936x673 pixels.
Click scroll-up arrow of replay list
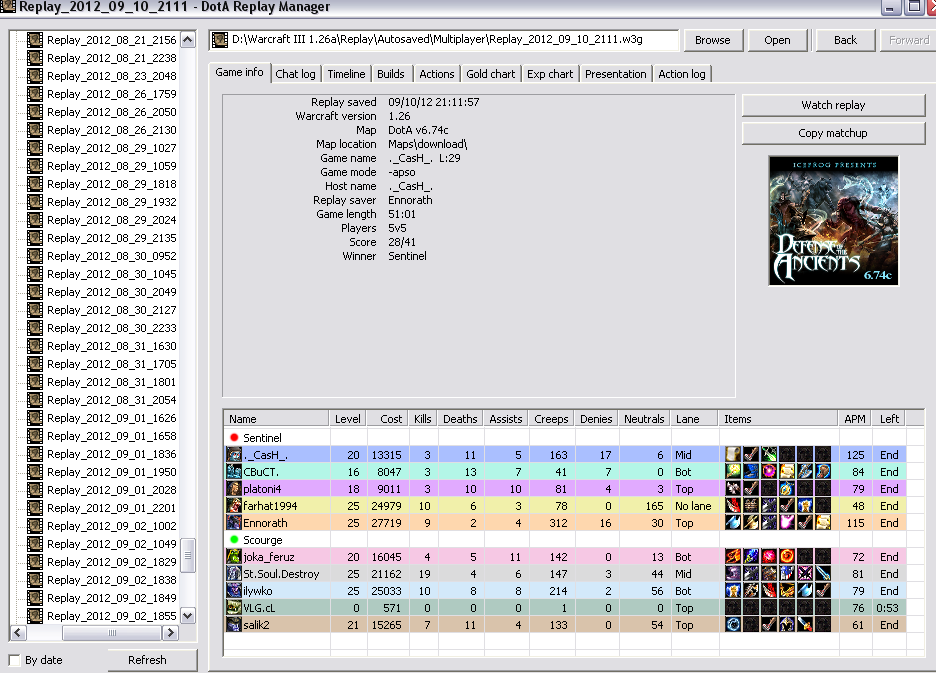tap(187, 40)
